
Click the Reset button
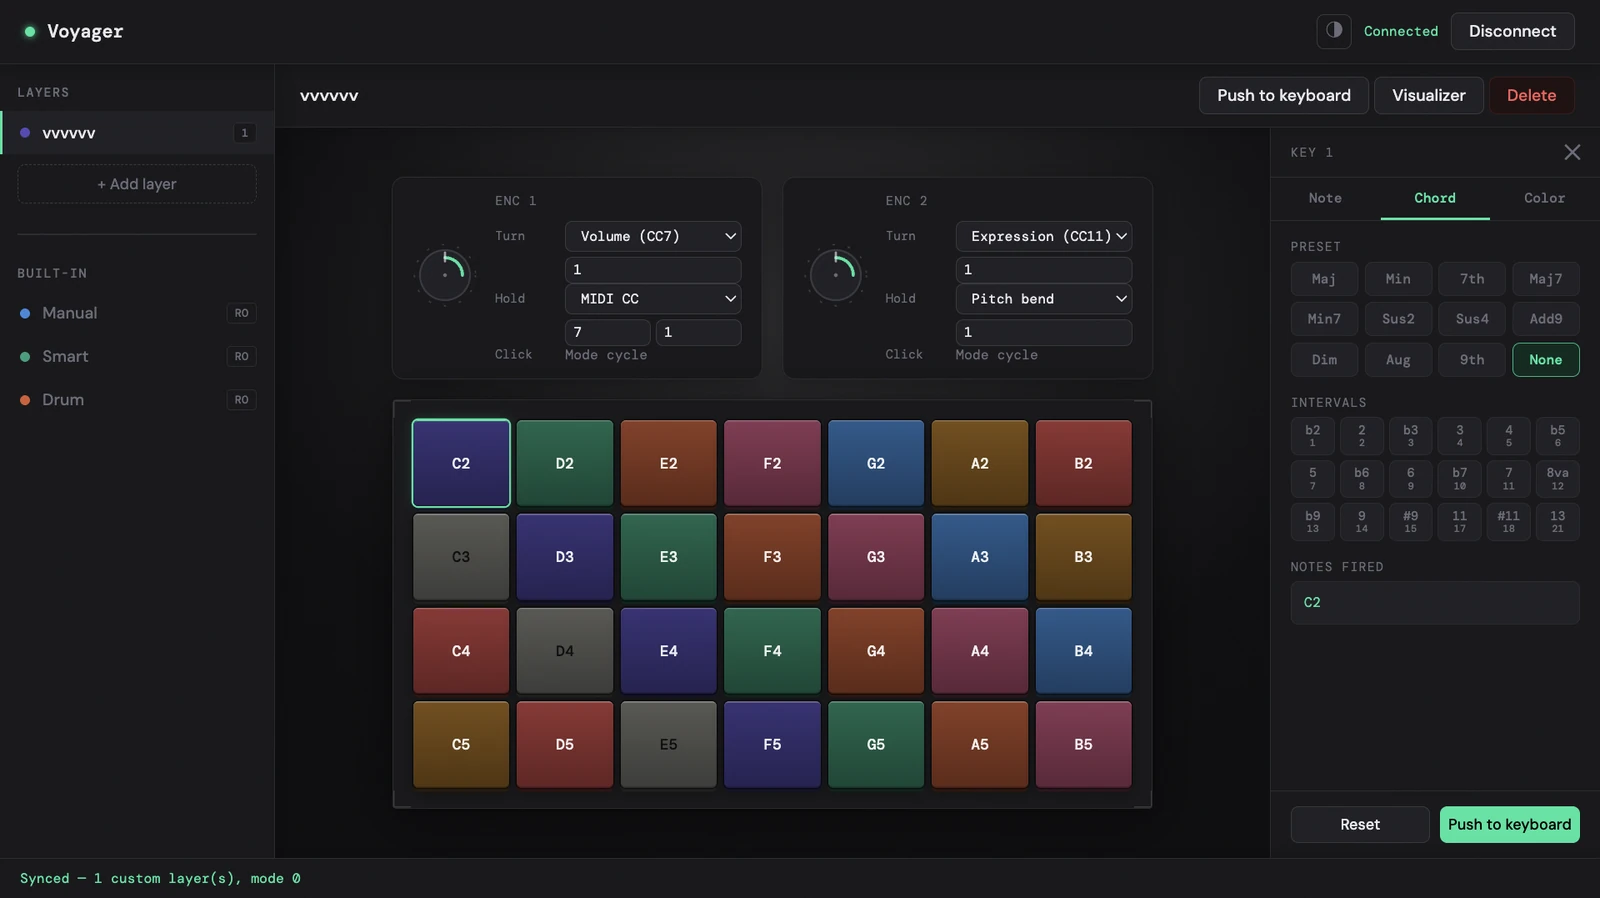[x=1360, y=825]
